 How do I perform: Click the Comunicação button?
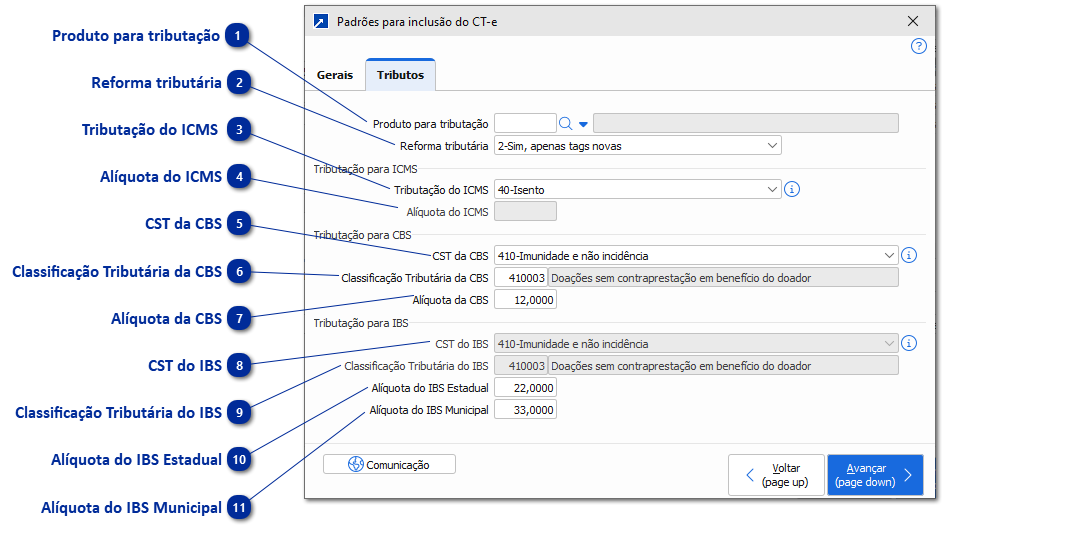[x=389, y=464]
